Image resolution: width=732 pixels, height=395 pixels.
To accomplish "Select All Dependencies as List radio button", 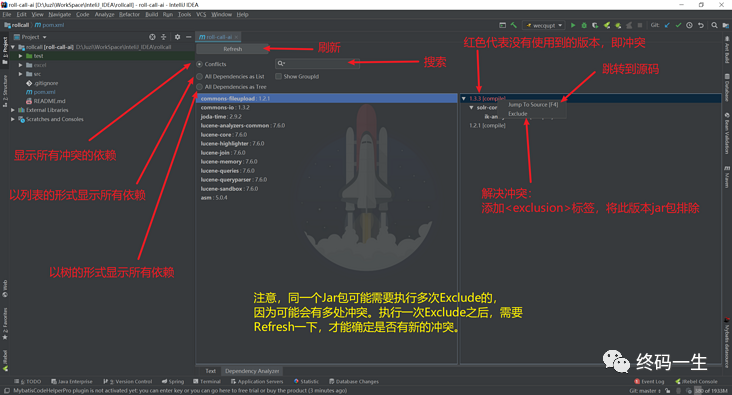I will 200,76.
